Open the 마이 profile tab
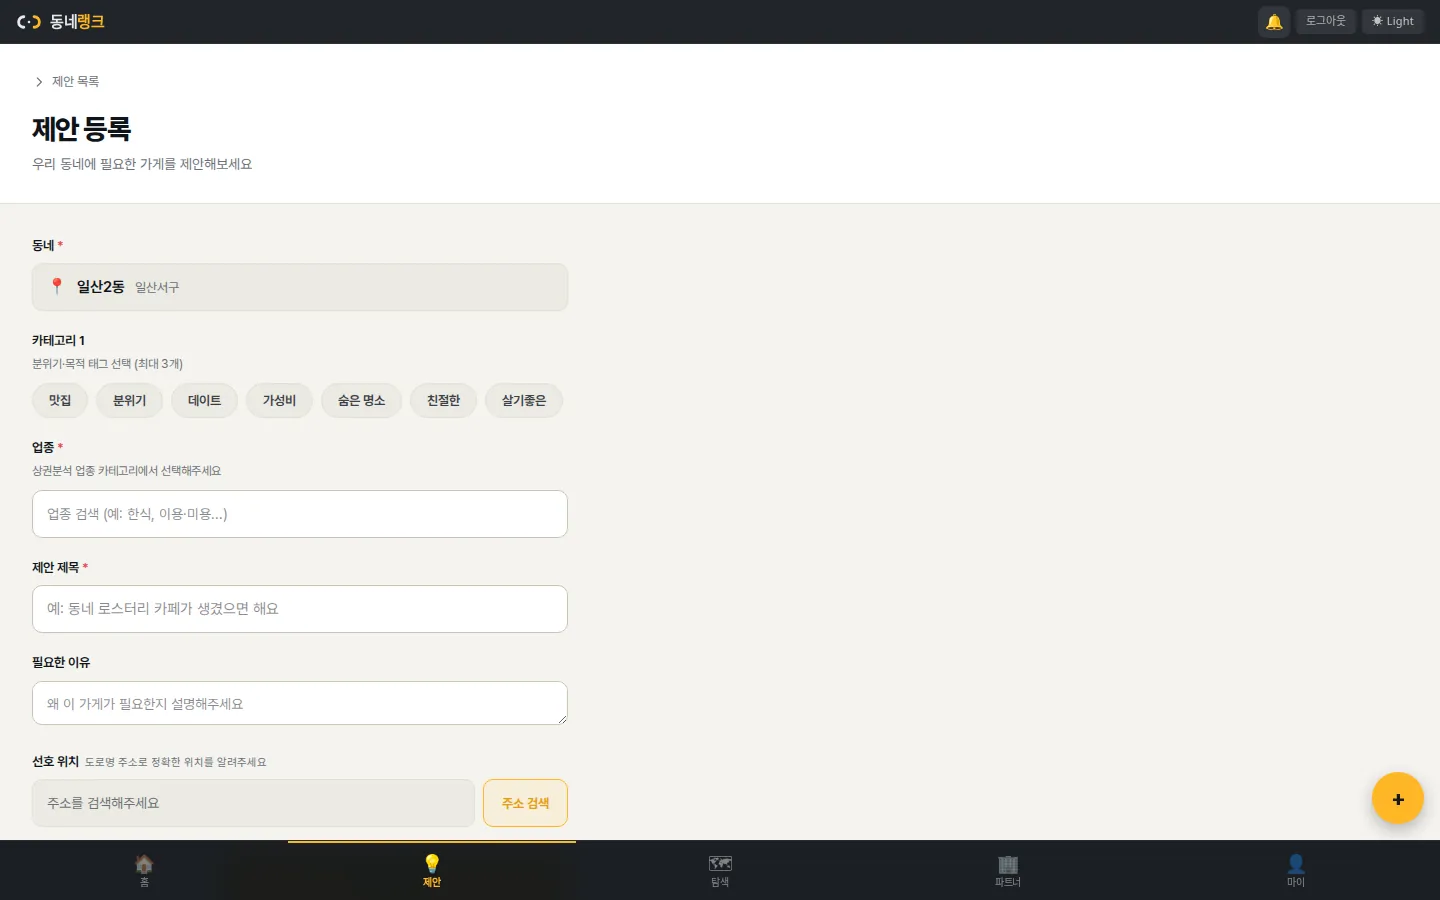1440x900 pixels. 1296,870
